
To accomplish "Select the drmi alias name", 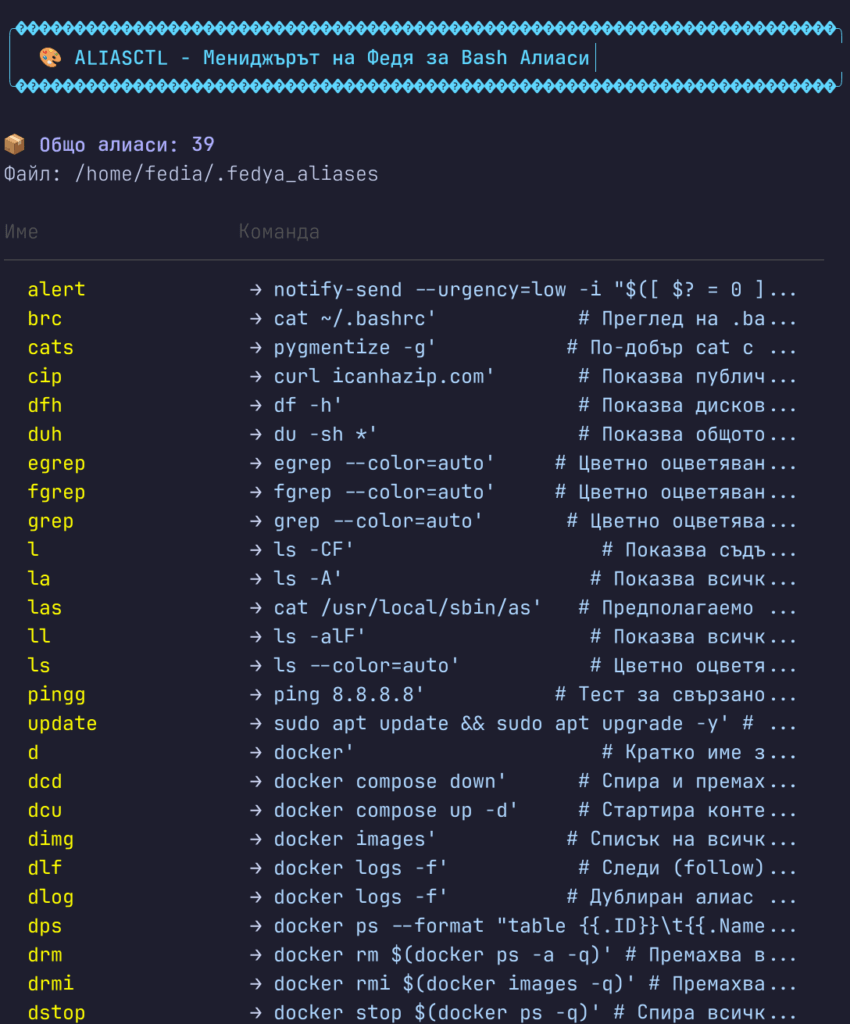I will click(x=50, y=984).
